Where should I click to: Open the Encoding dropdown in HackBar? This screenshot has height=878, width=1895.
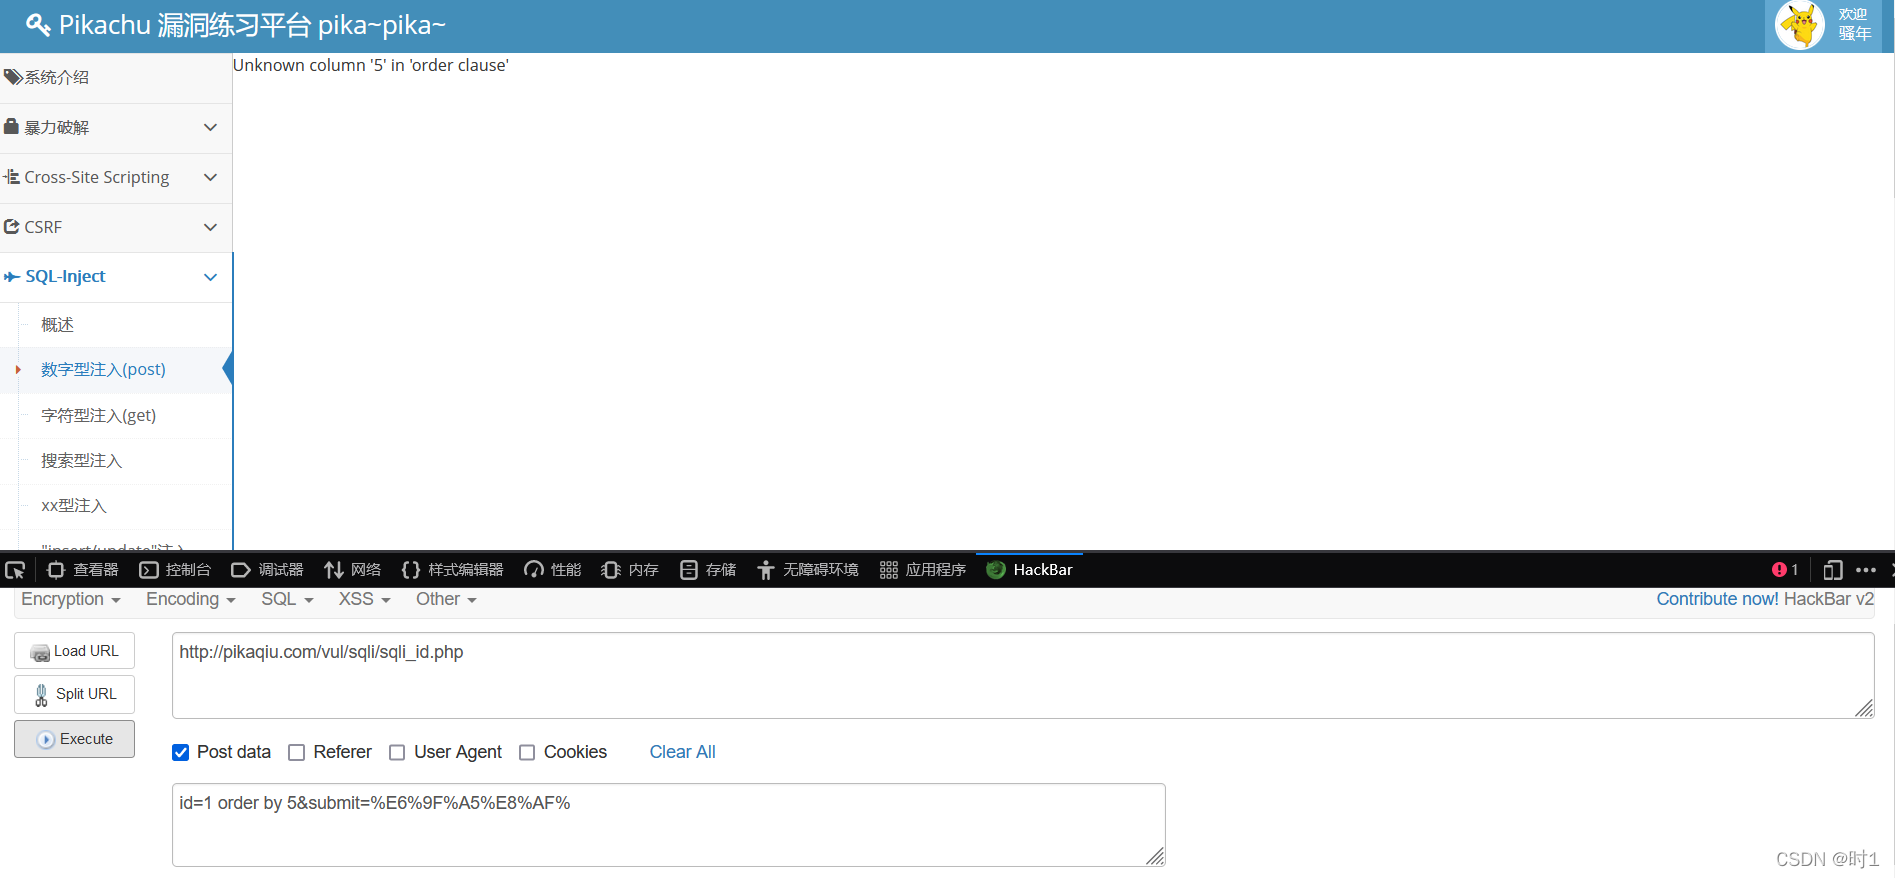click(x=191, y=599)
